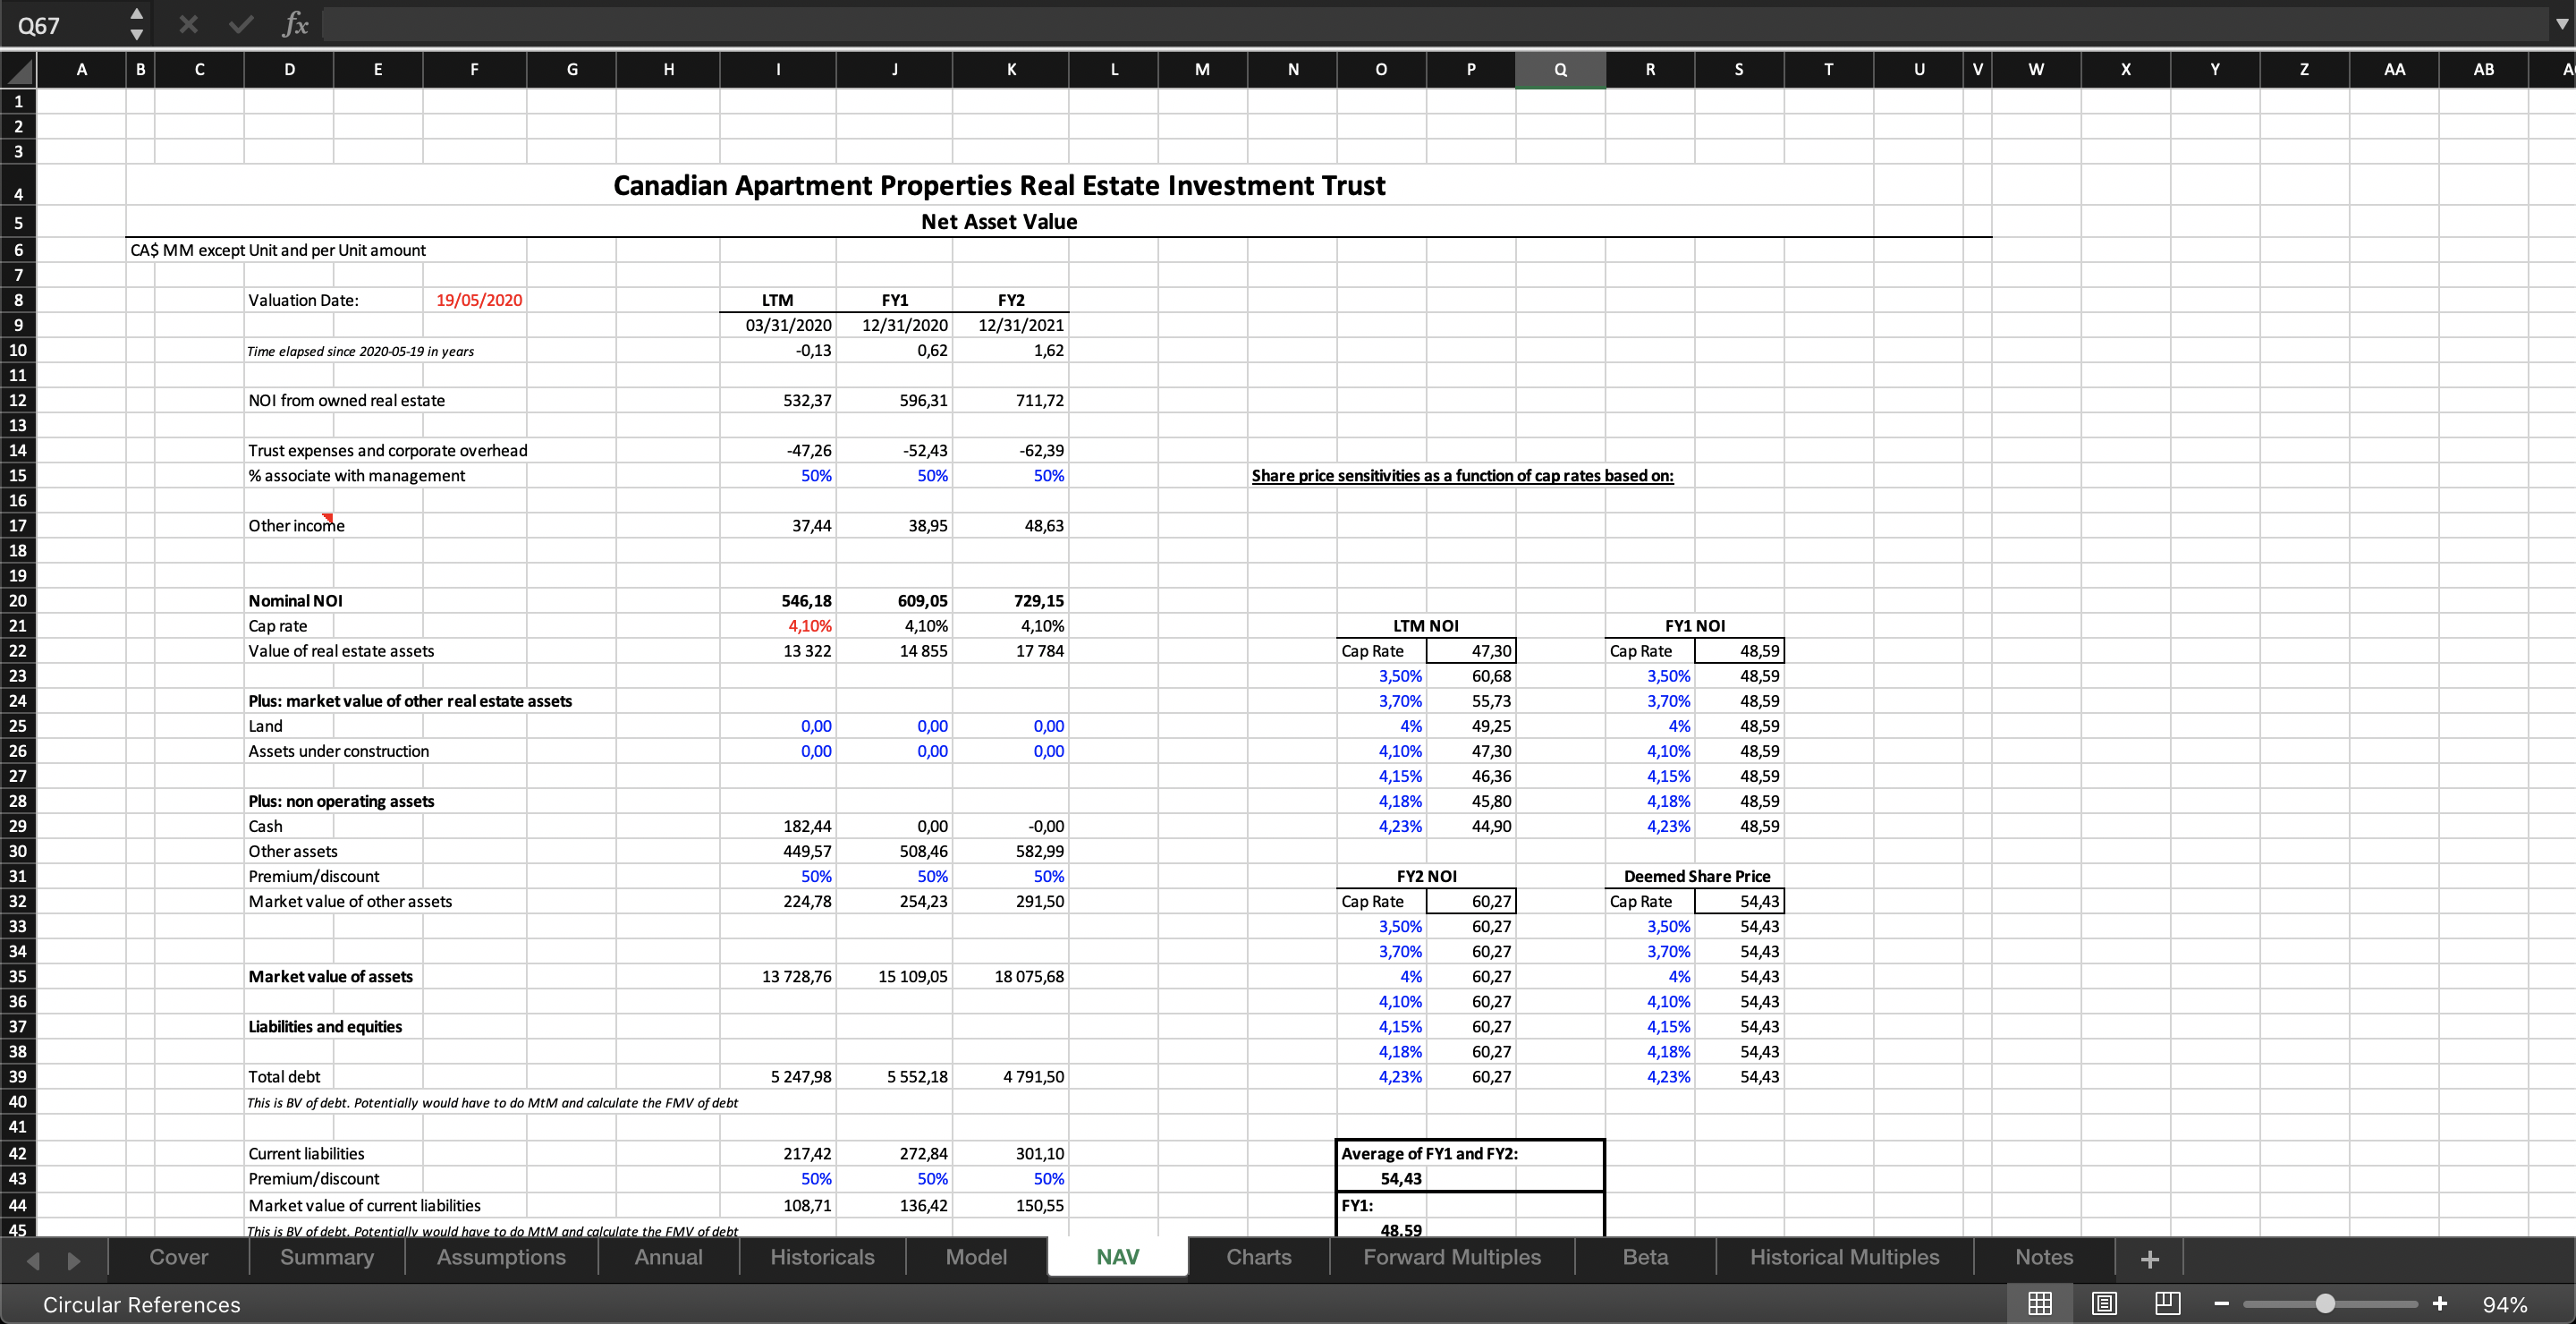2576x1324 pixels.
Task: Select column AB header
Action: click(x=2483, y=69)
